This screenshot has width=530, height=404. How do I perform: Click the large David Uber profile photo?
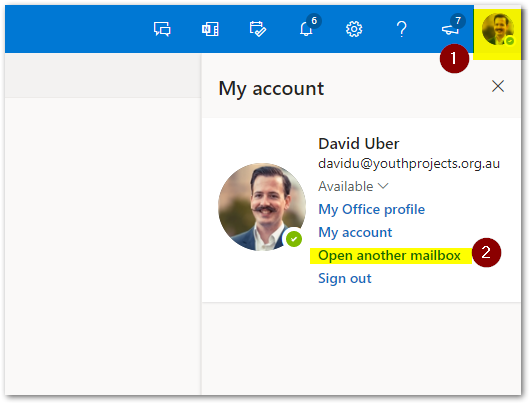[262, 207]
